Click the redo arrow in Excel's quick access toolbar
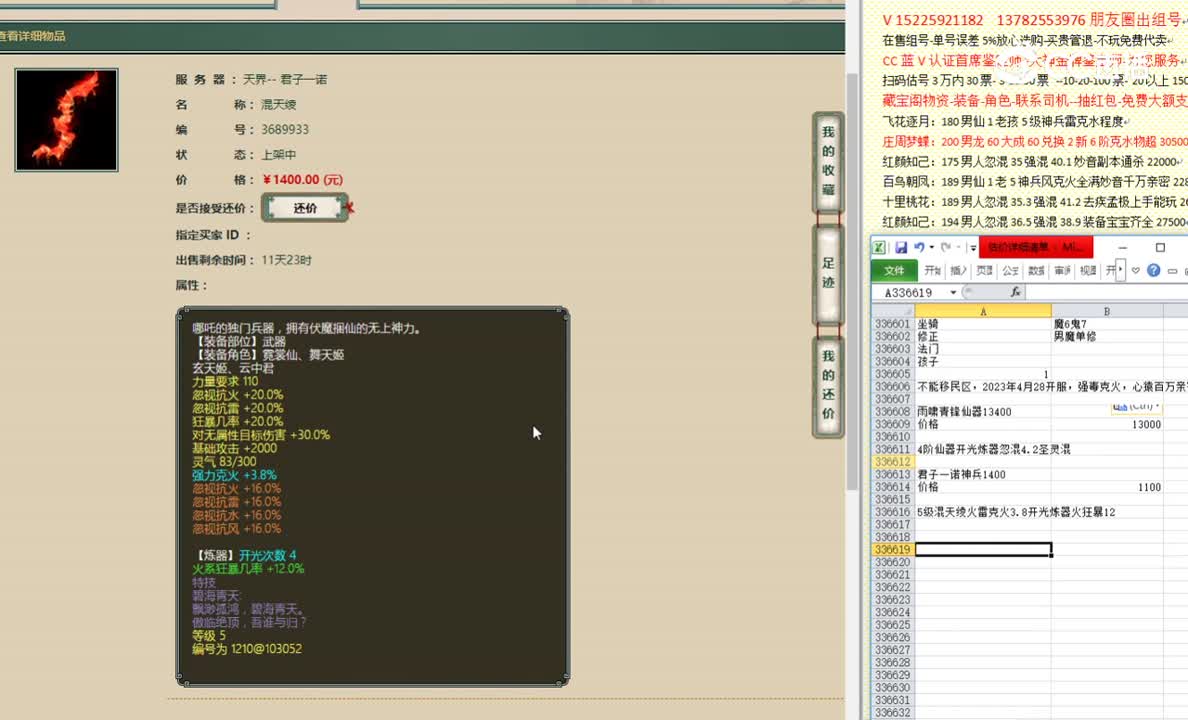Image resolution: width=1188 pixels, height=720 pixels. (946, 247)
